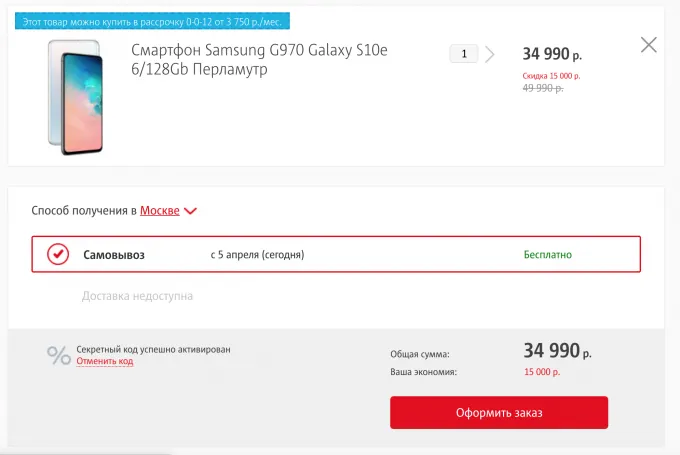Click the Скидка 15 000 р. text
680x455 pixels.
(551, 75)
